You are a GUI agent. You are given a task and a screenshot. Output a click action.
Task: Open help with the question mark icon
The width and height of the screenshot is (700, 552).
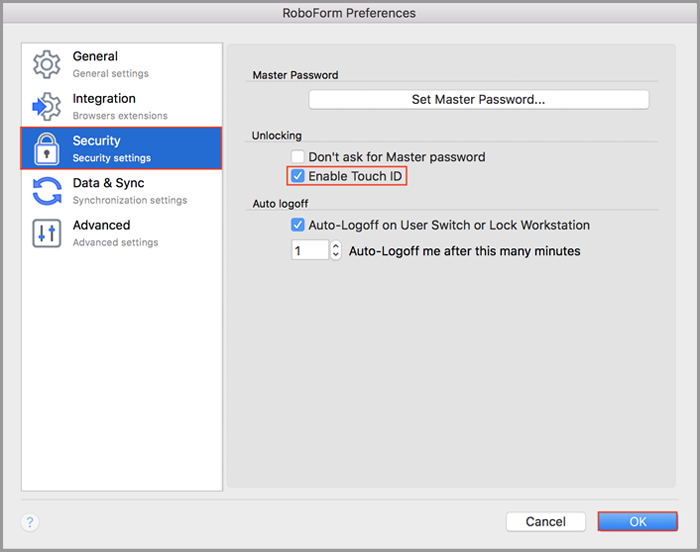[30, 522]
